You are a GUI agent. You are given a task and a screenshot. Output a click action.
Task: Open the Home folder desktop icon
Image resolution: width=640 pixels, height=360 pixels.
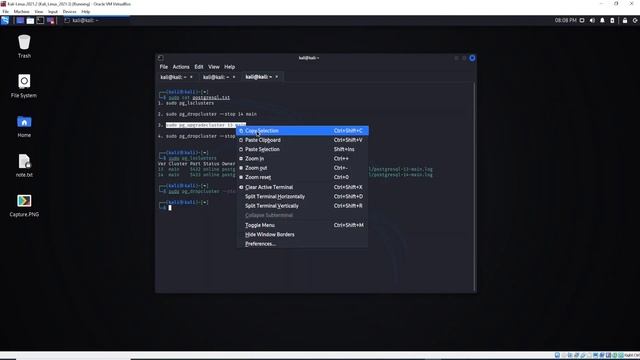pyautogui.click(x=24, y=126)
